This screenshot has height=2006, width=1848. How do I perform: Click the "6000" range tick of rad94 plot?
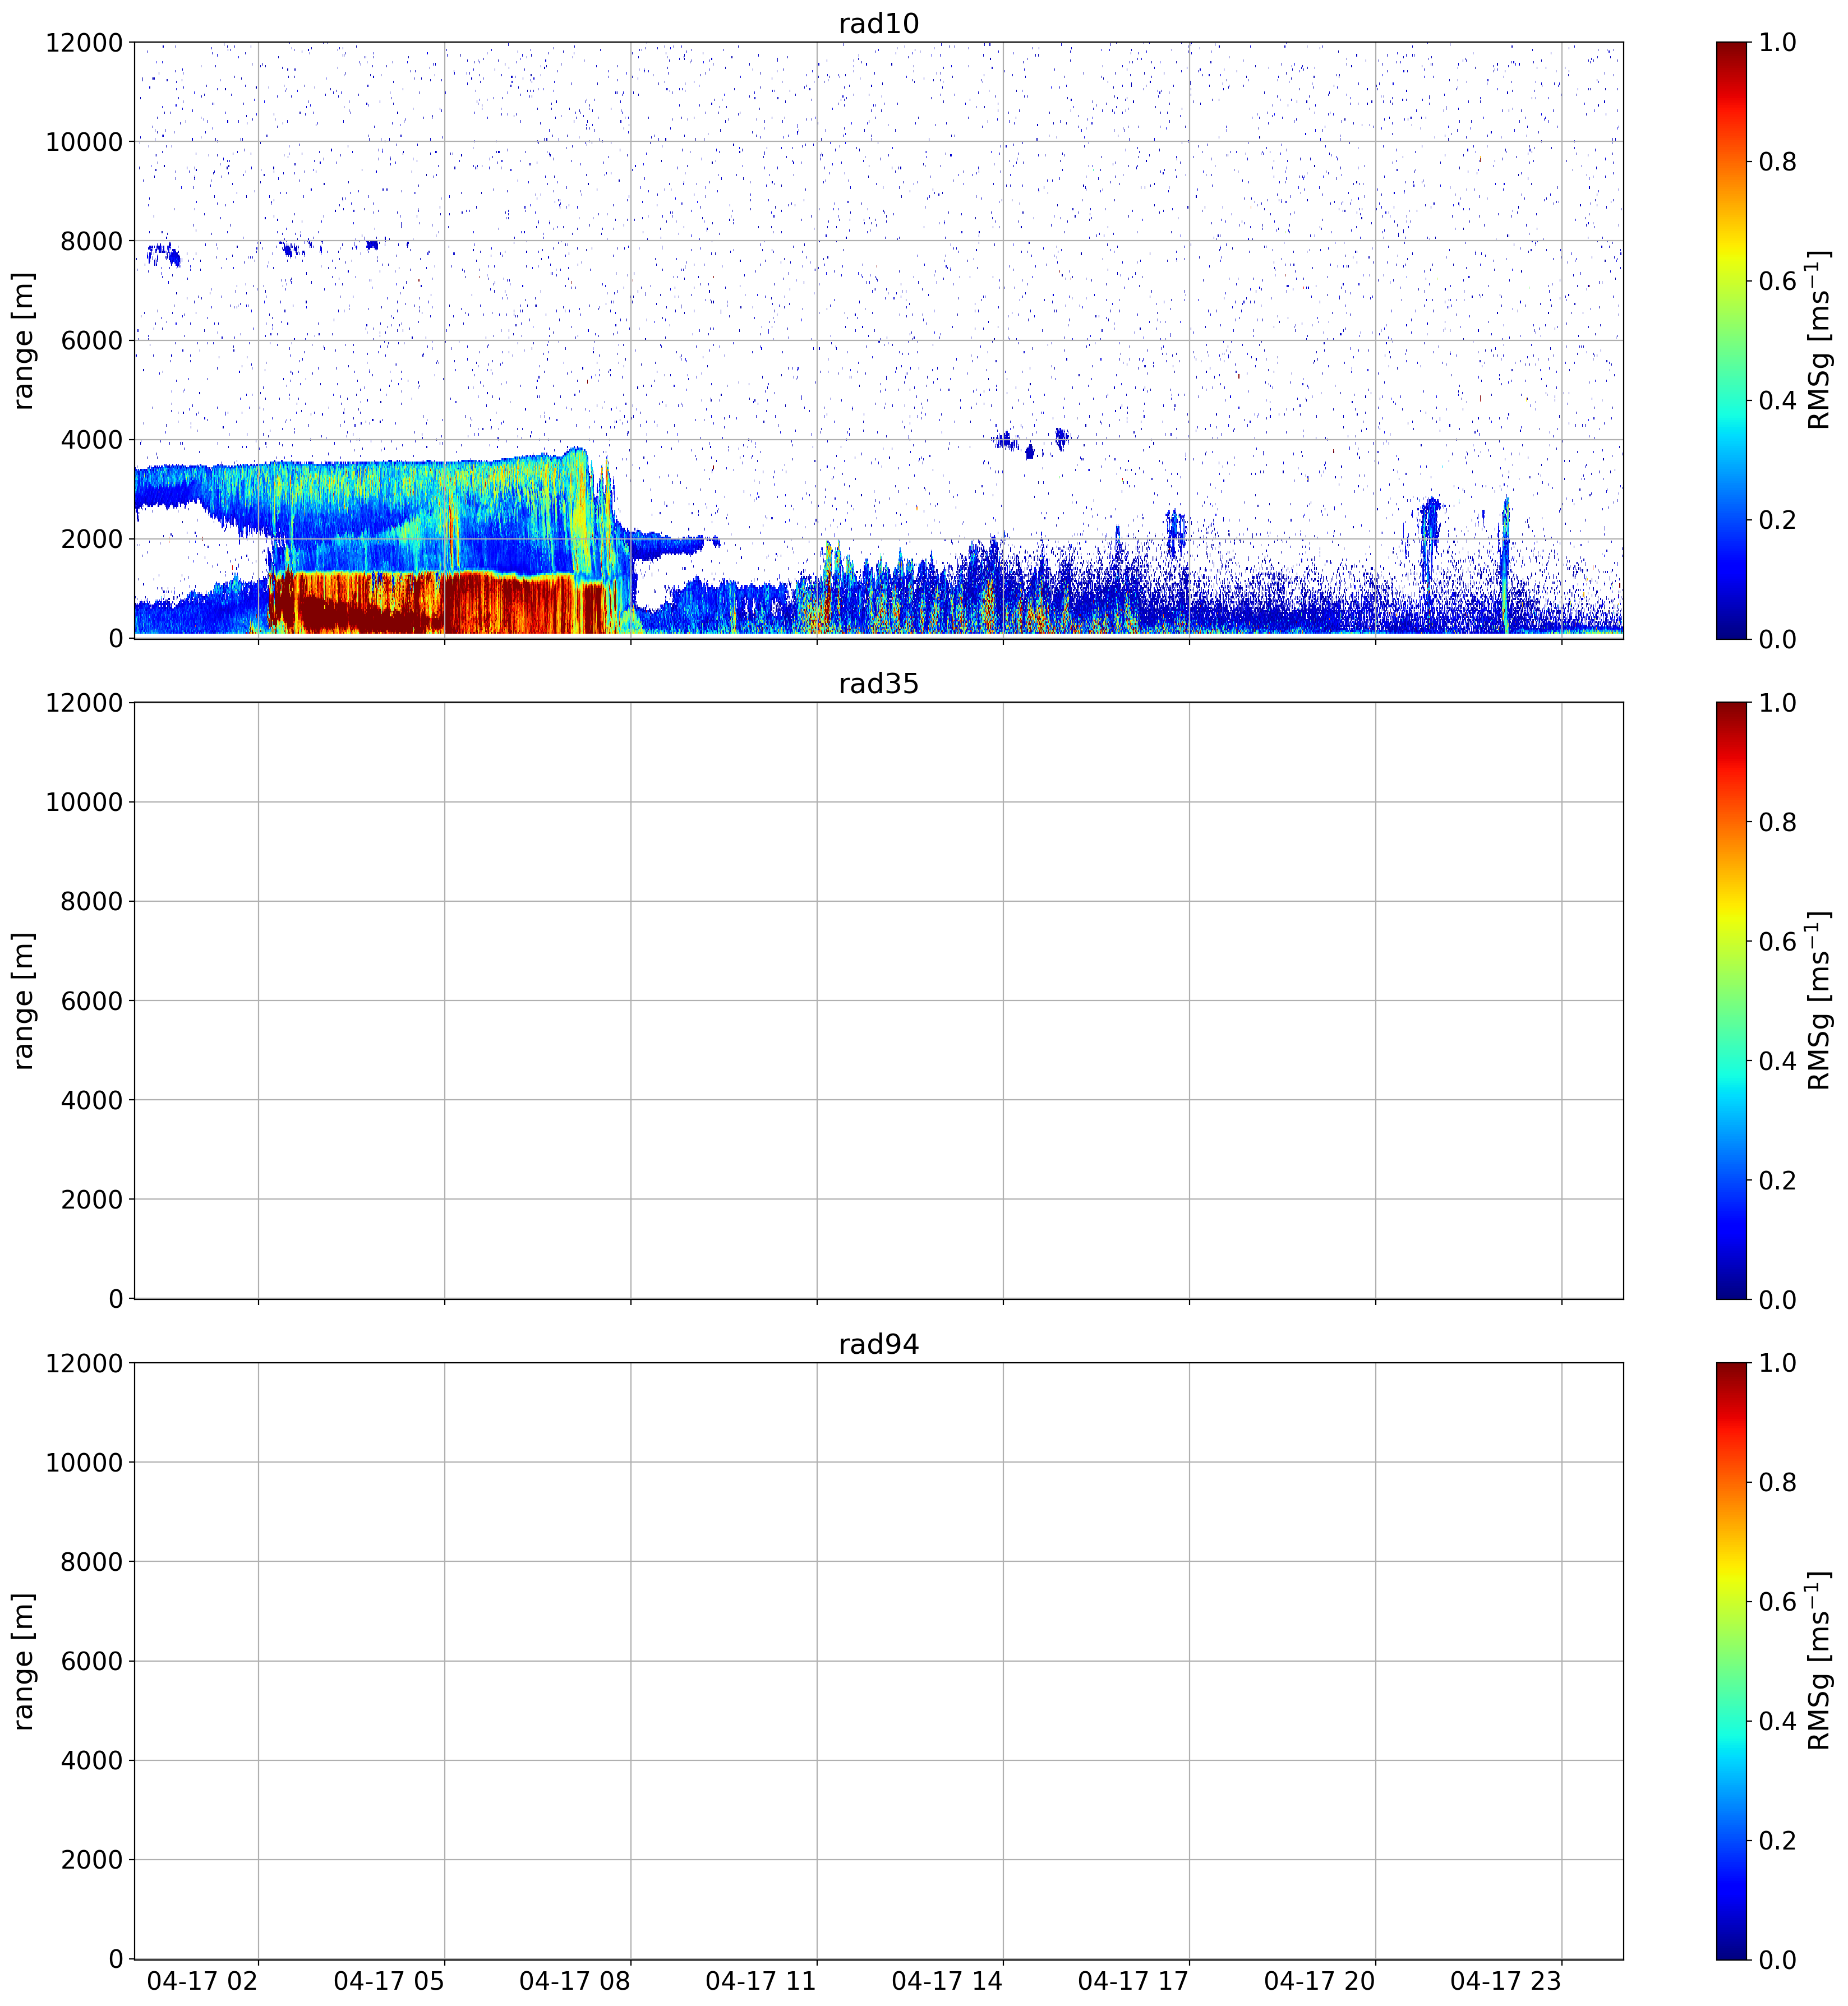tap(92, 1661)
